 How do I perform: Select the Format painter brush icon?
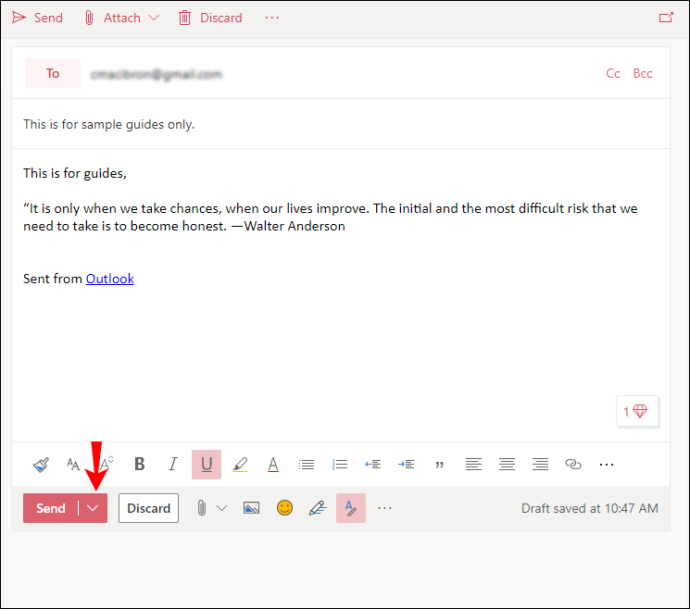[x=41, y=465]
